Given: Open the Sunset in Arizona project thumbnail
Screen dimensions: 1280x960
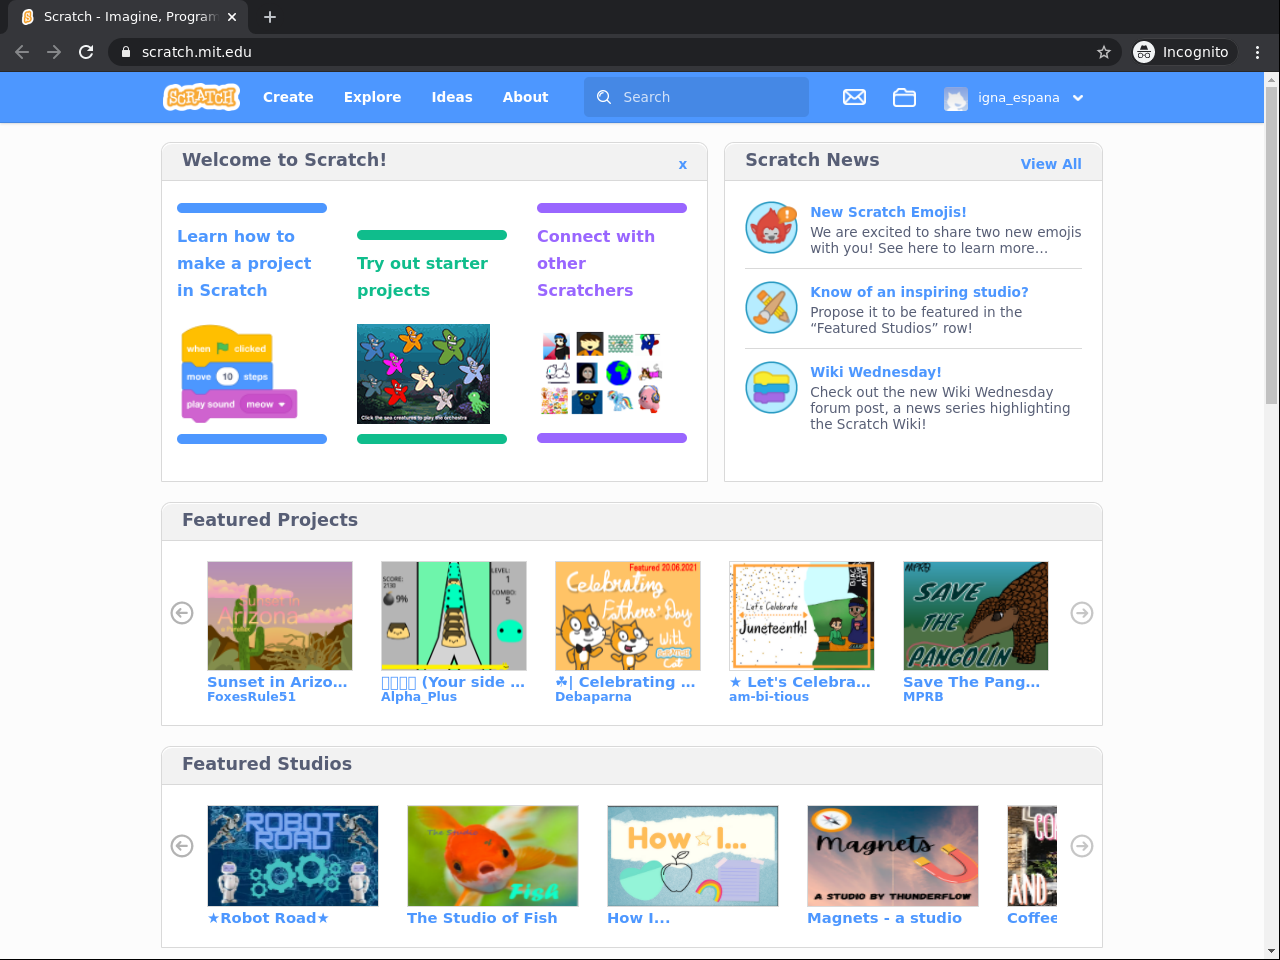Looking at the screenshot, I should [x=280, y=616].
